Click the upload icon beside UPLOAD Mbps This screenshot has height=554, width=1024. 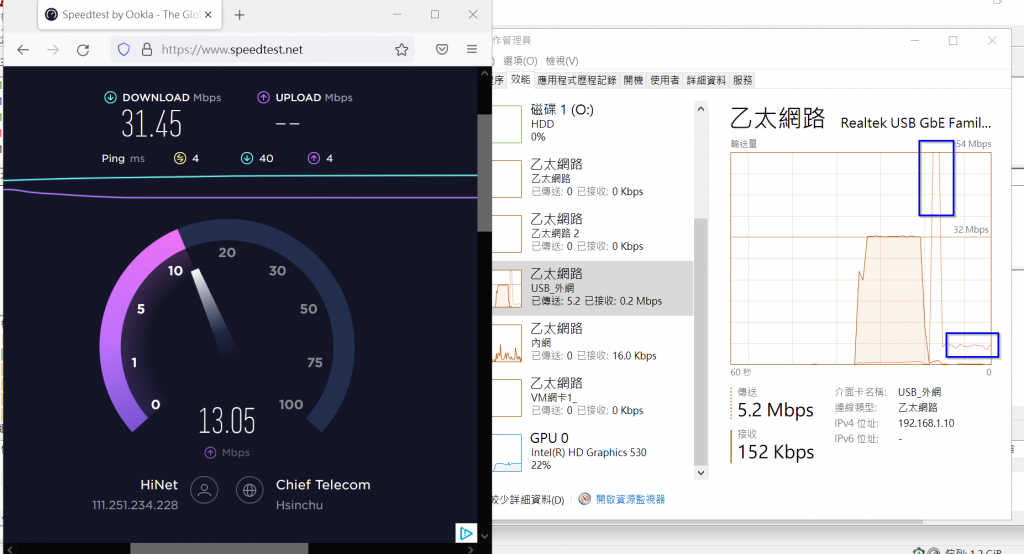[263, 97]
